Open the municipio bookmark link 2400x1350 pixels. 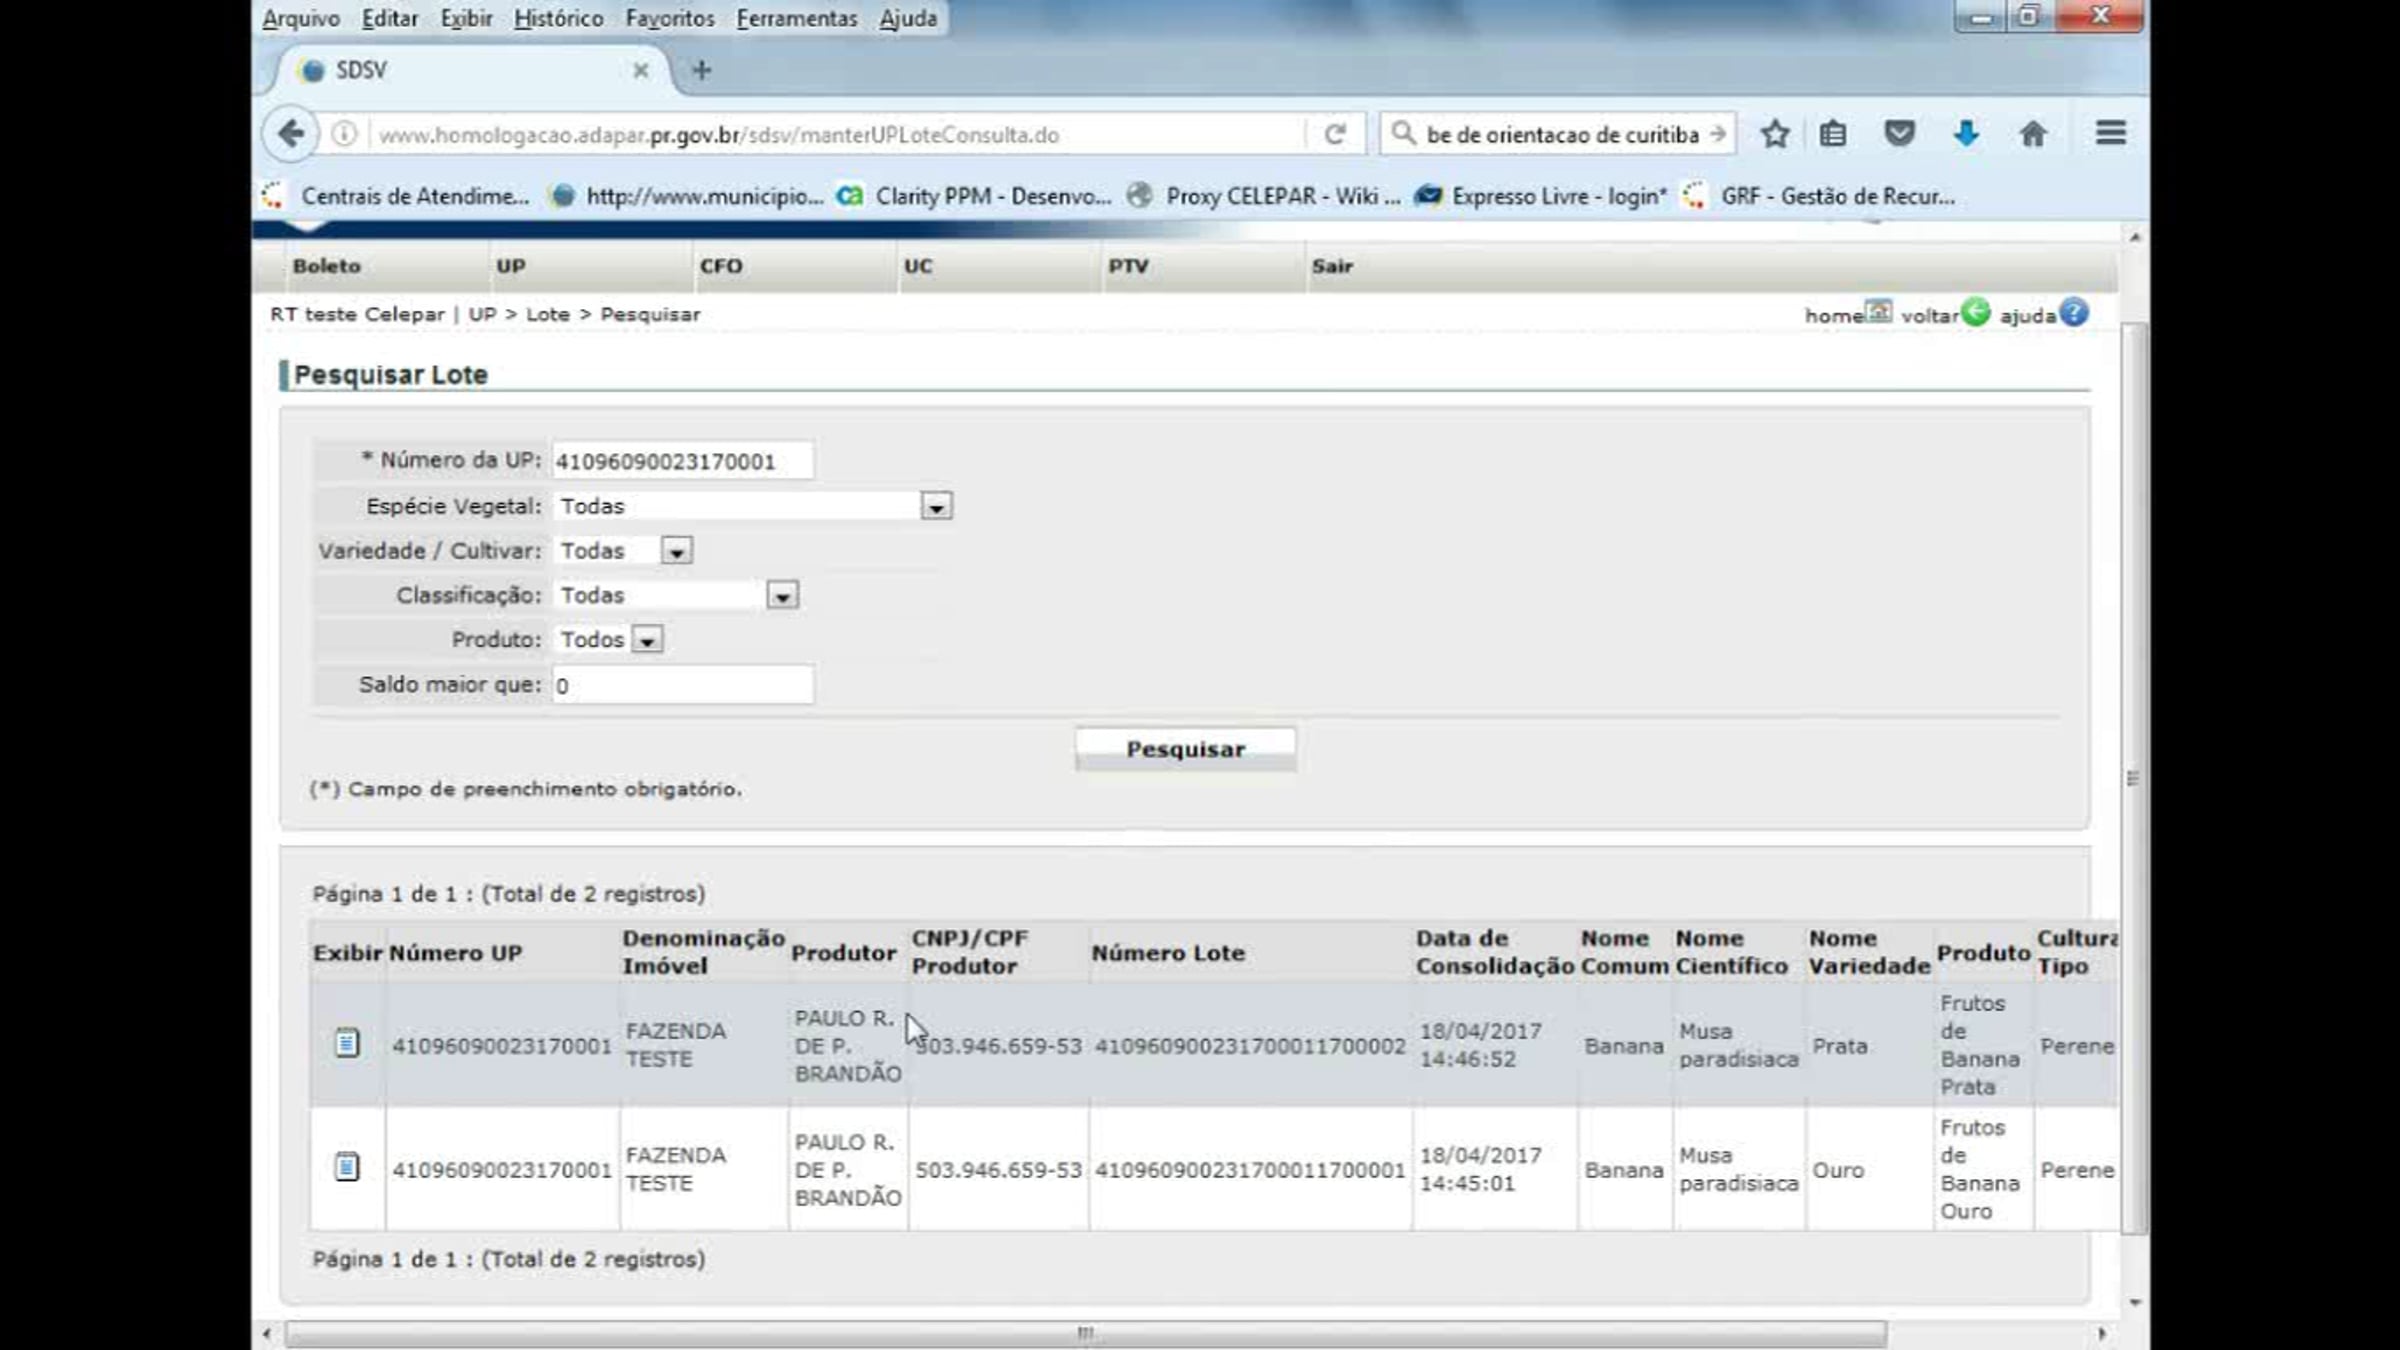pyautogui.click(x=687, y=196)
